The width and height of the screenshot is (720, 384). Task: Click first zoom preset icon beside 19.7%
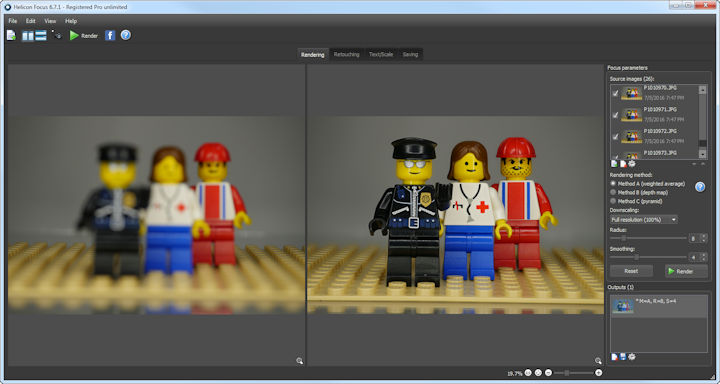pos(528,373)
